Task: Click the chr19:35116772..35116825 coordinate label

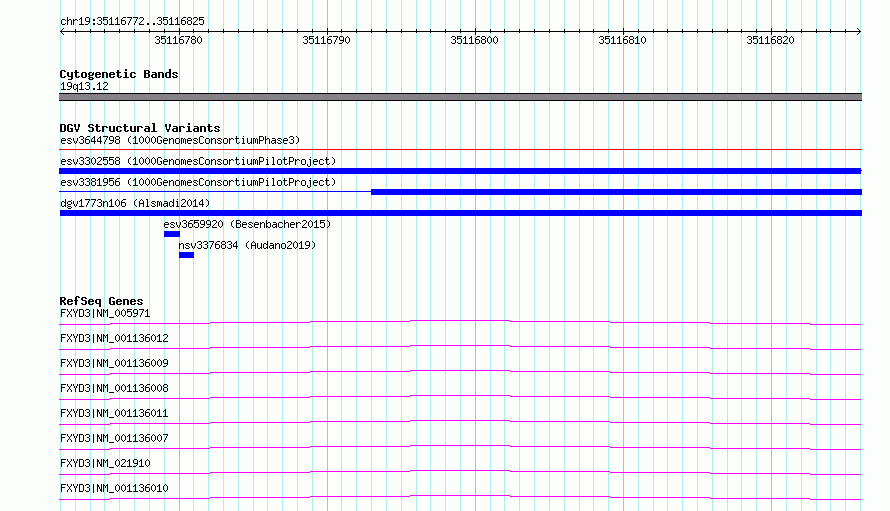Action: (132, 22)
